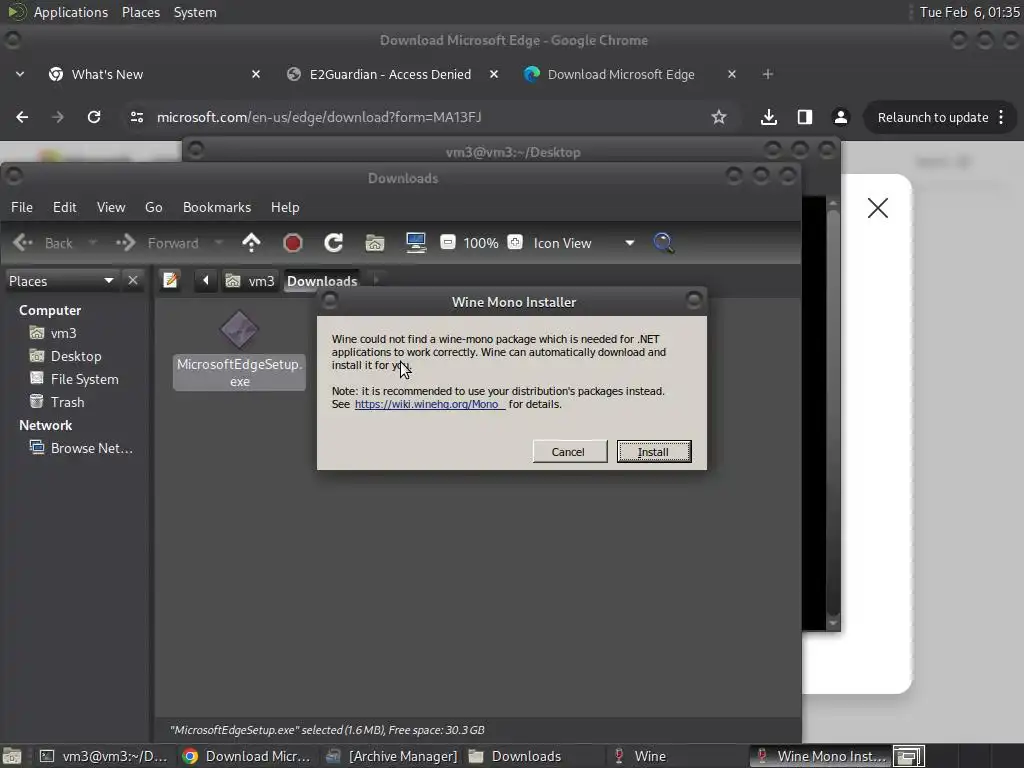Screen dimensions: 1024x768
Task: Toggle Chrome side panel icon
Action: pos(805,118)
